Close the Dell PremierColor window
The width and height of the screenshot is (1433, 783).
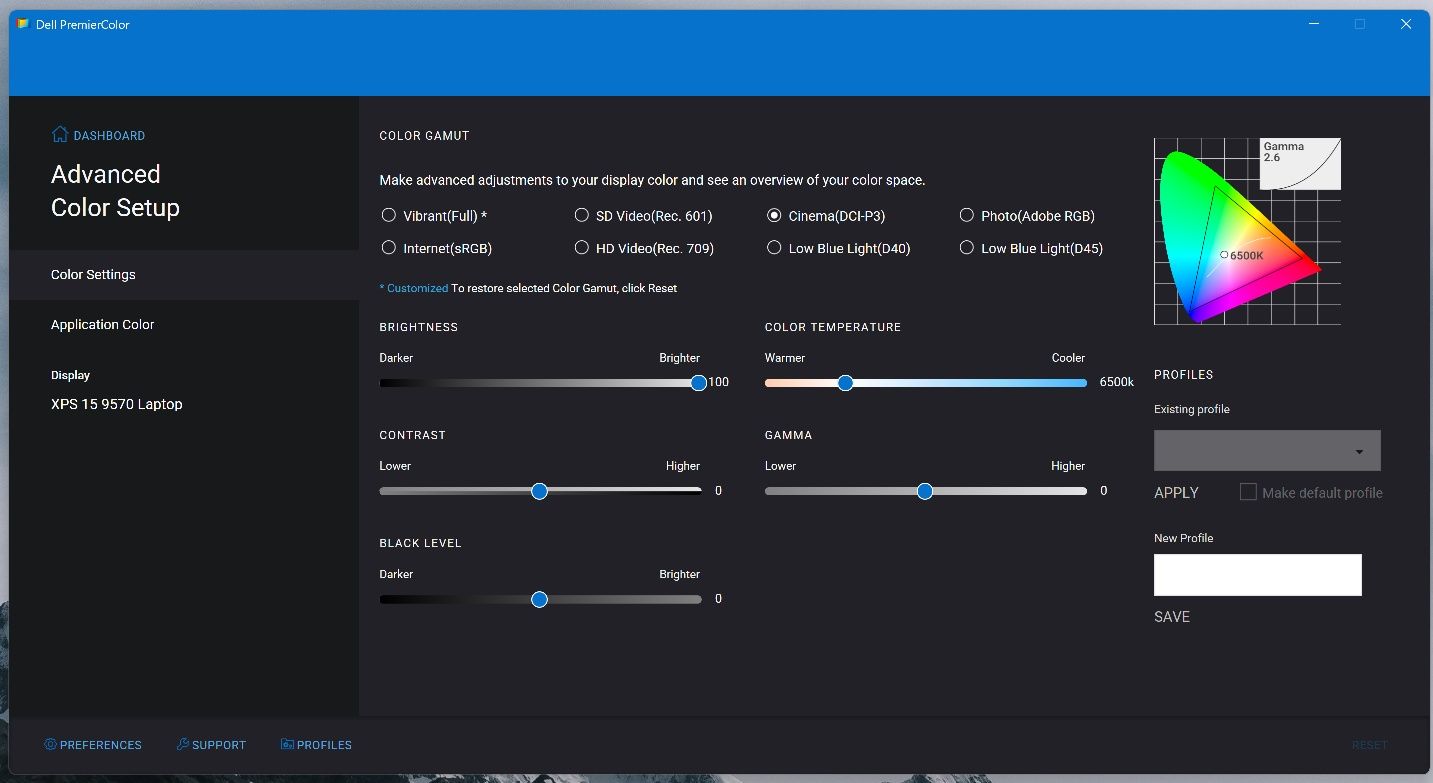click(x=1406, y=24)
